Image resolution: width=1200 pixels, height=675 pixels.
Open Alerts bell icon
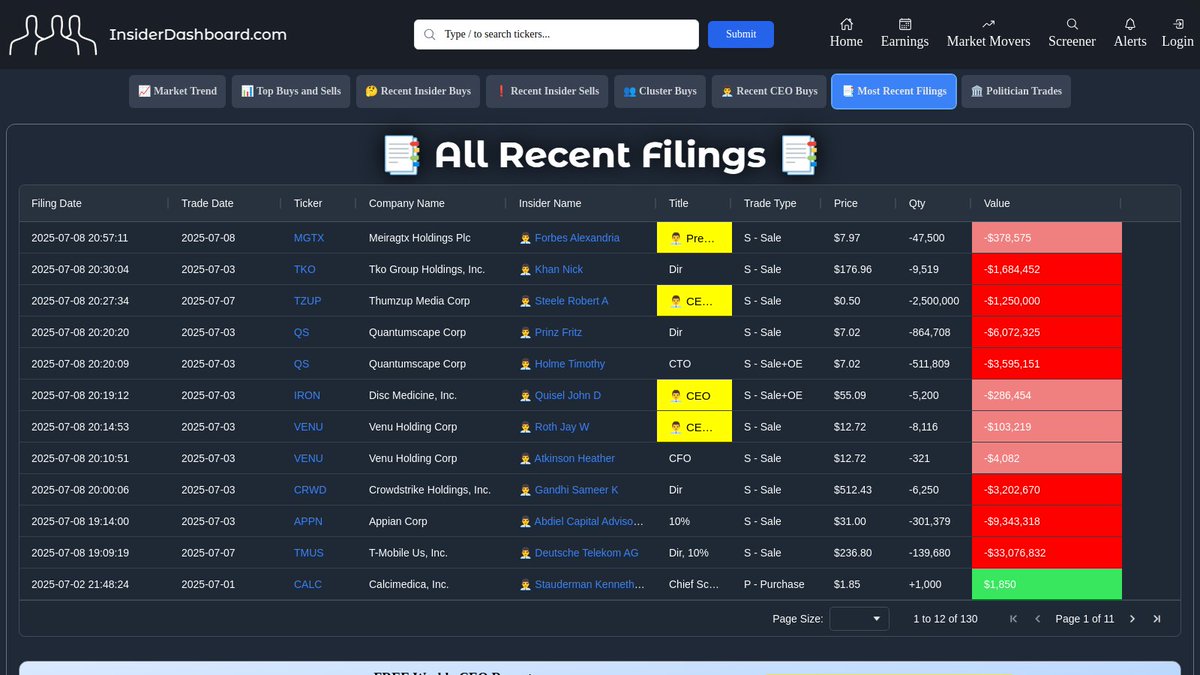[x=1130, y=24]
